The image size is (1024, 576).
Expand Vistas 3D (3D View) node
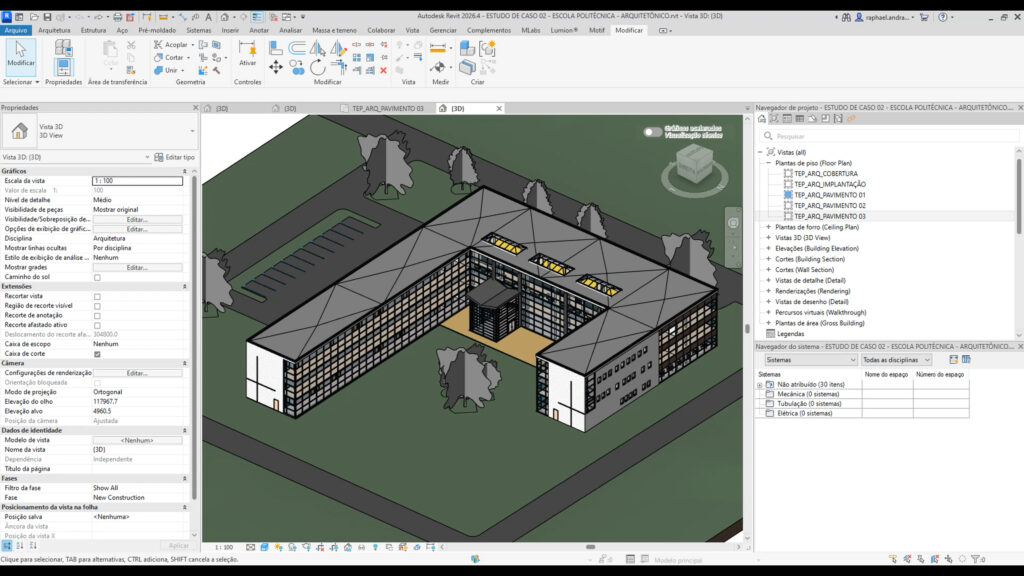click(769, 238)
